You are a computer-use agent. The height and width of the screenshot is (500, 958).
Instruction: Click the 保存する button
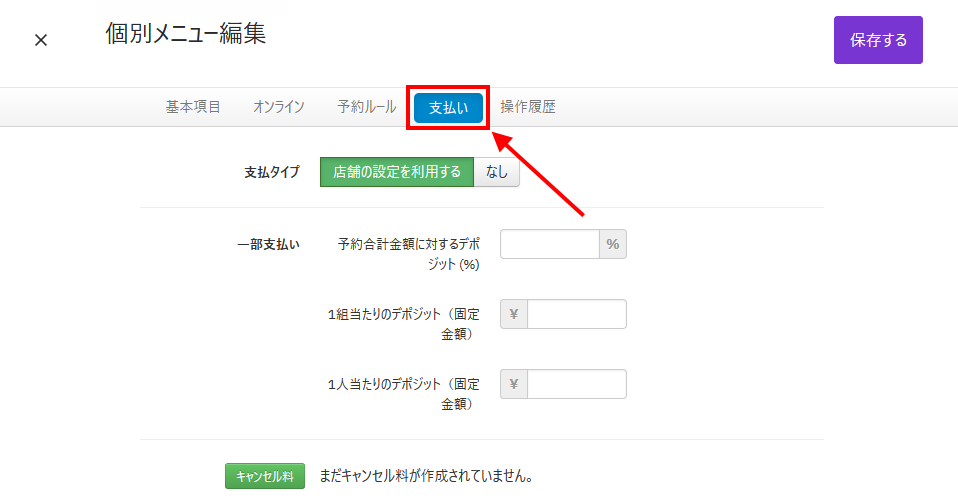click(878, 40)
